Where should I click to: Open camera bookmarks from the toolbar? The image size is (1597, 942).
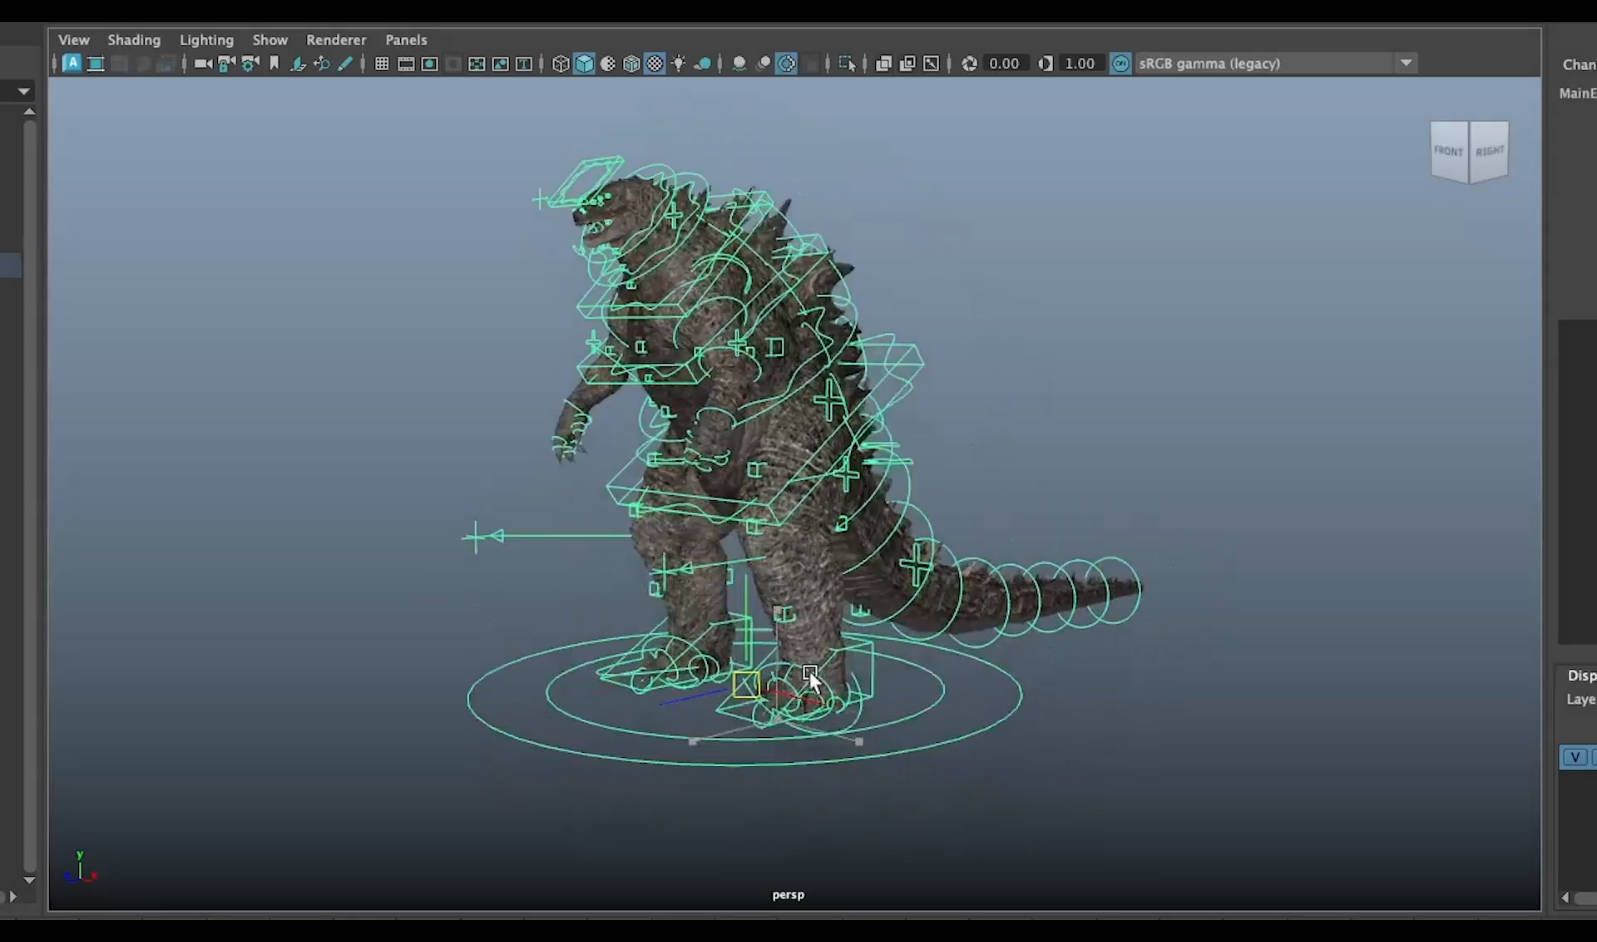(x=274, y=63)
